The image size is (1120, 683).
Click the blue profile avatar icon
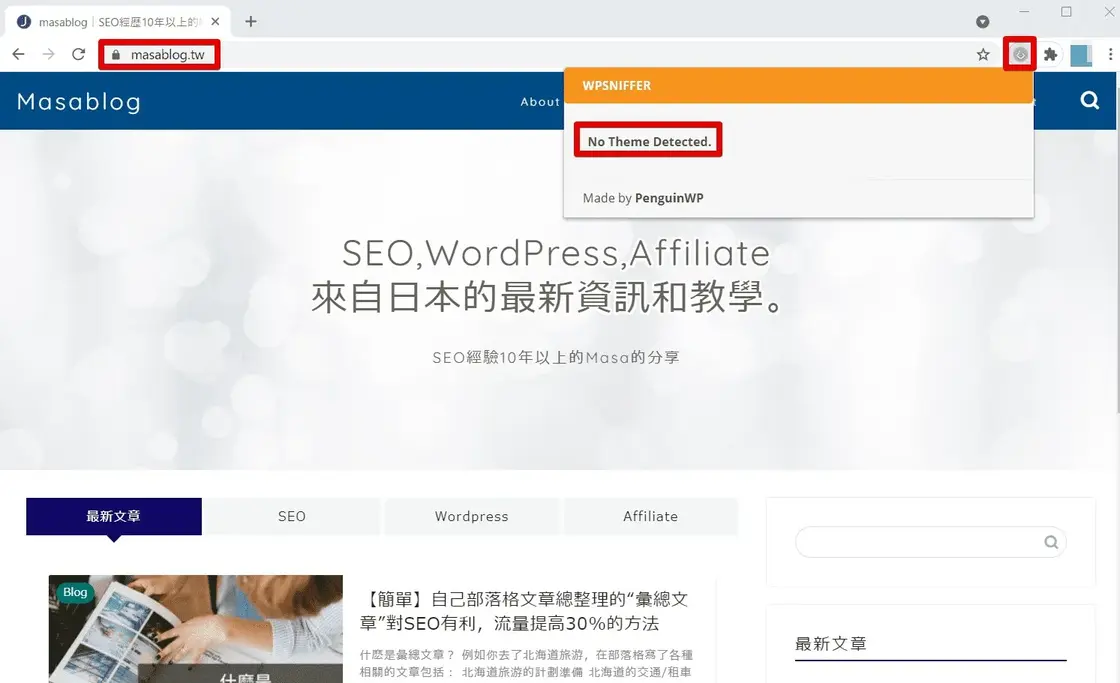tap(1081, 55)
